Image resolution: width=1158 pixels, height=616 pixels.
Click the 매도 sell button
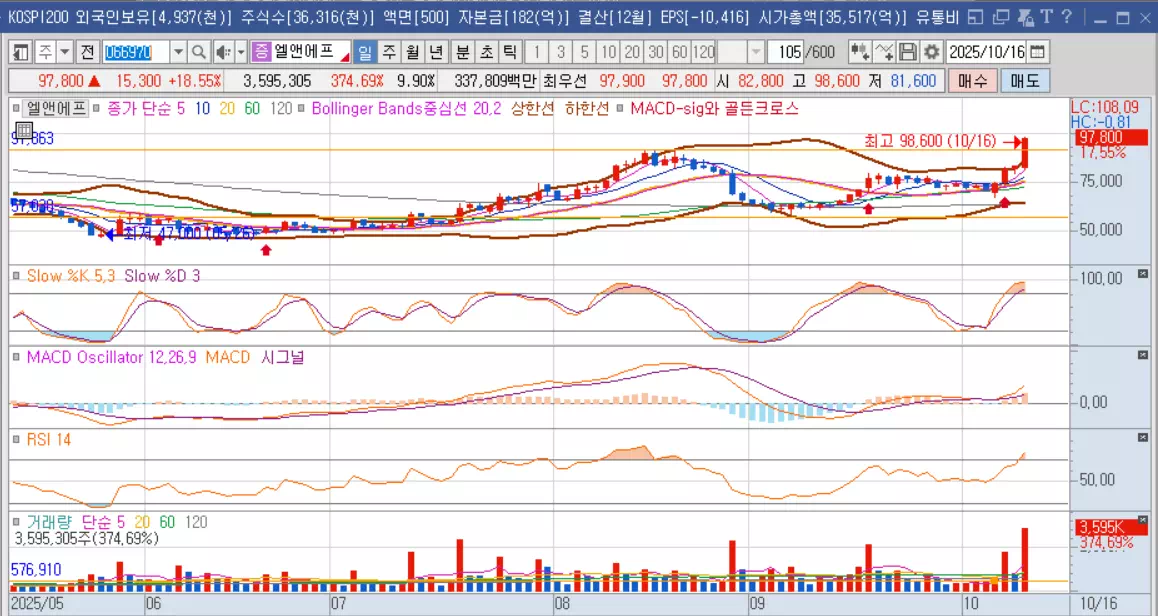tap(1025, 81)
